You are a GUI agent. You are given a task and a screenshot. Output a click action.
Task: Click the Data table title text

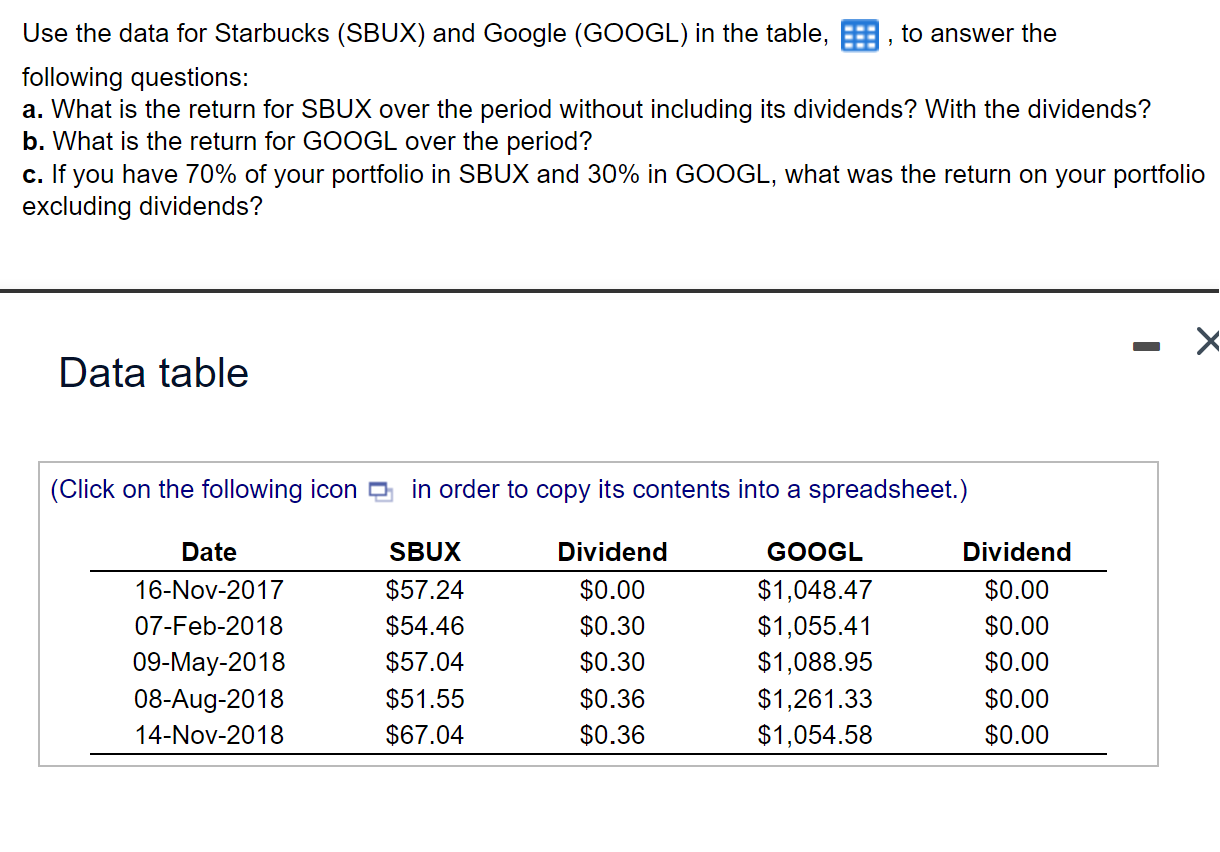pos(153,373)
